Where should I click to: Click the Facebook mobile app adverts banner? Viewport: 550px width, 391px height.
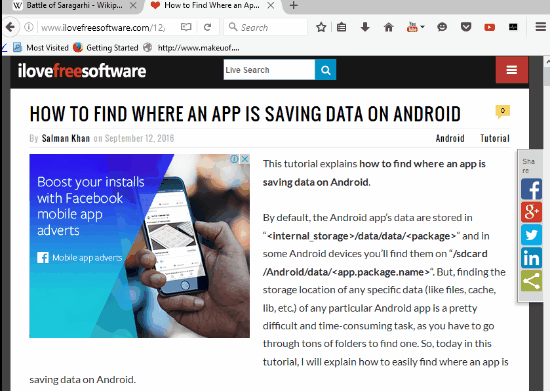click(x=140, y=246)
